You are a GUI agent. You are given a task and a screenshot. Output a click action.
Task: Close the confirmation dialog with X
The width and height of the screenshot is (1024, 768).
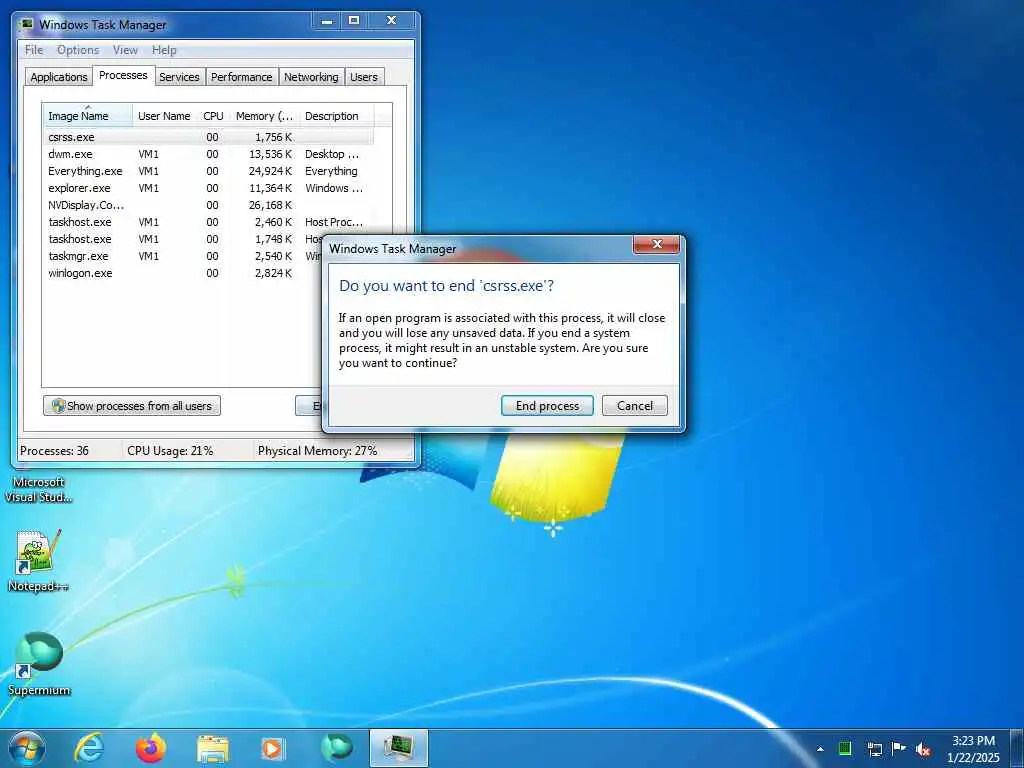[x=657, y=244]
